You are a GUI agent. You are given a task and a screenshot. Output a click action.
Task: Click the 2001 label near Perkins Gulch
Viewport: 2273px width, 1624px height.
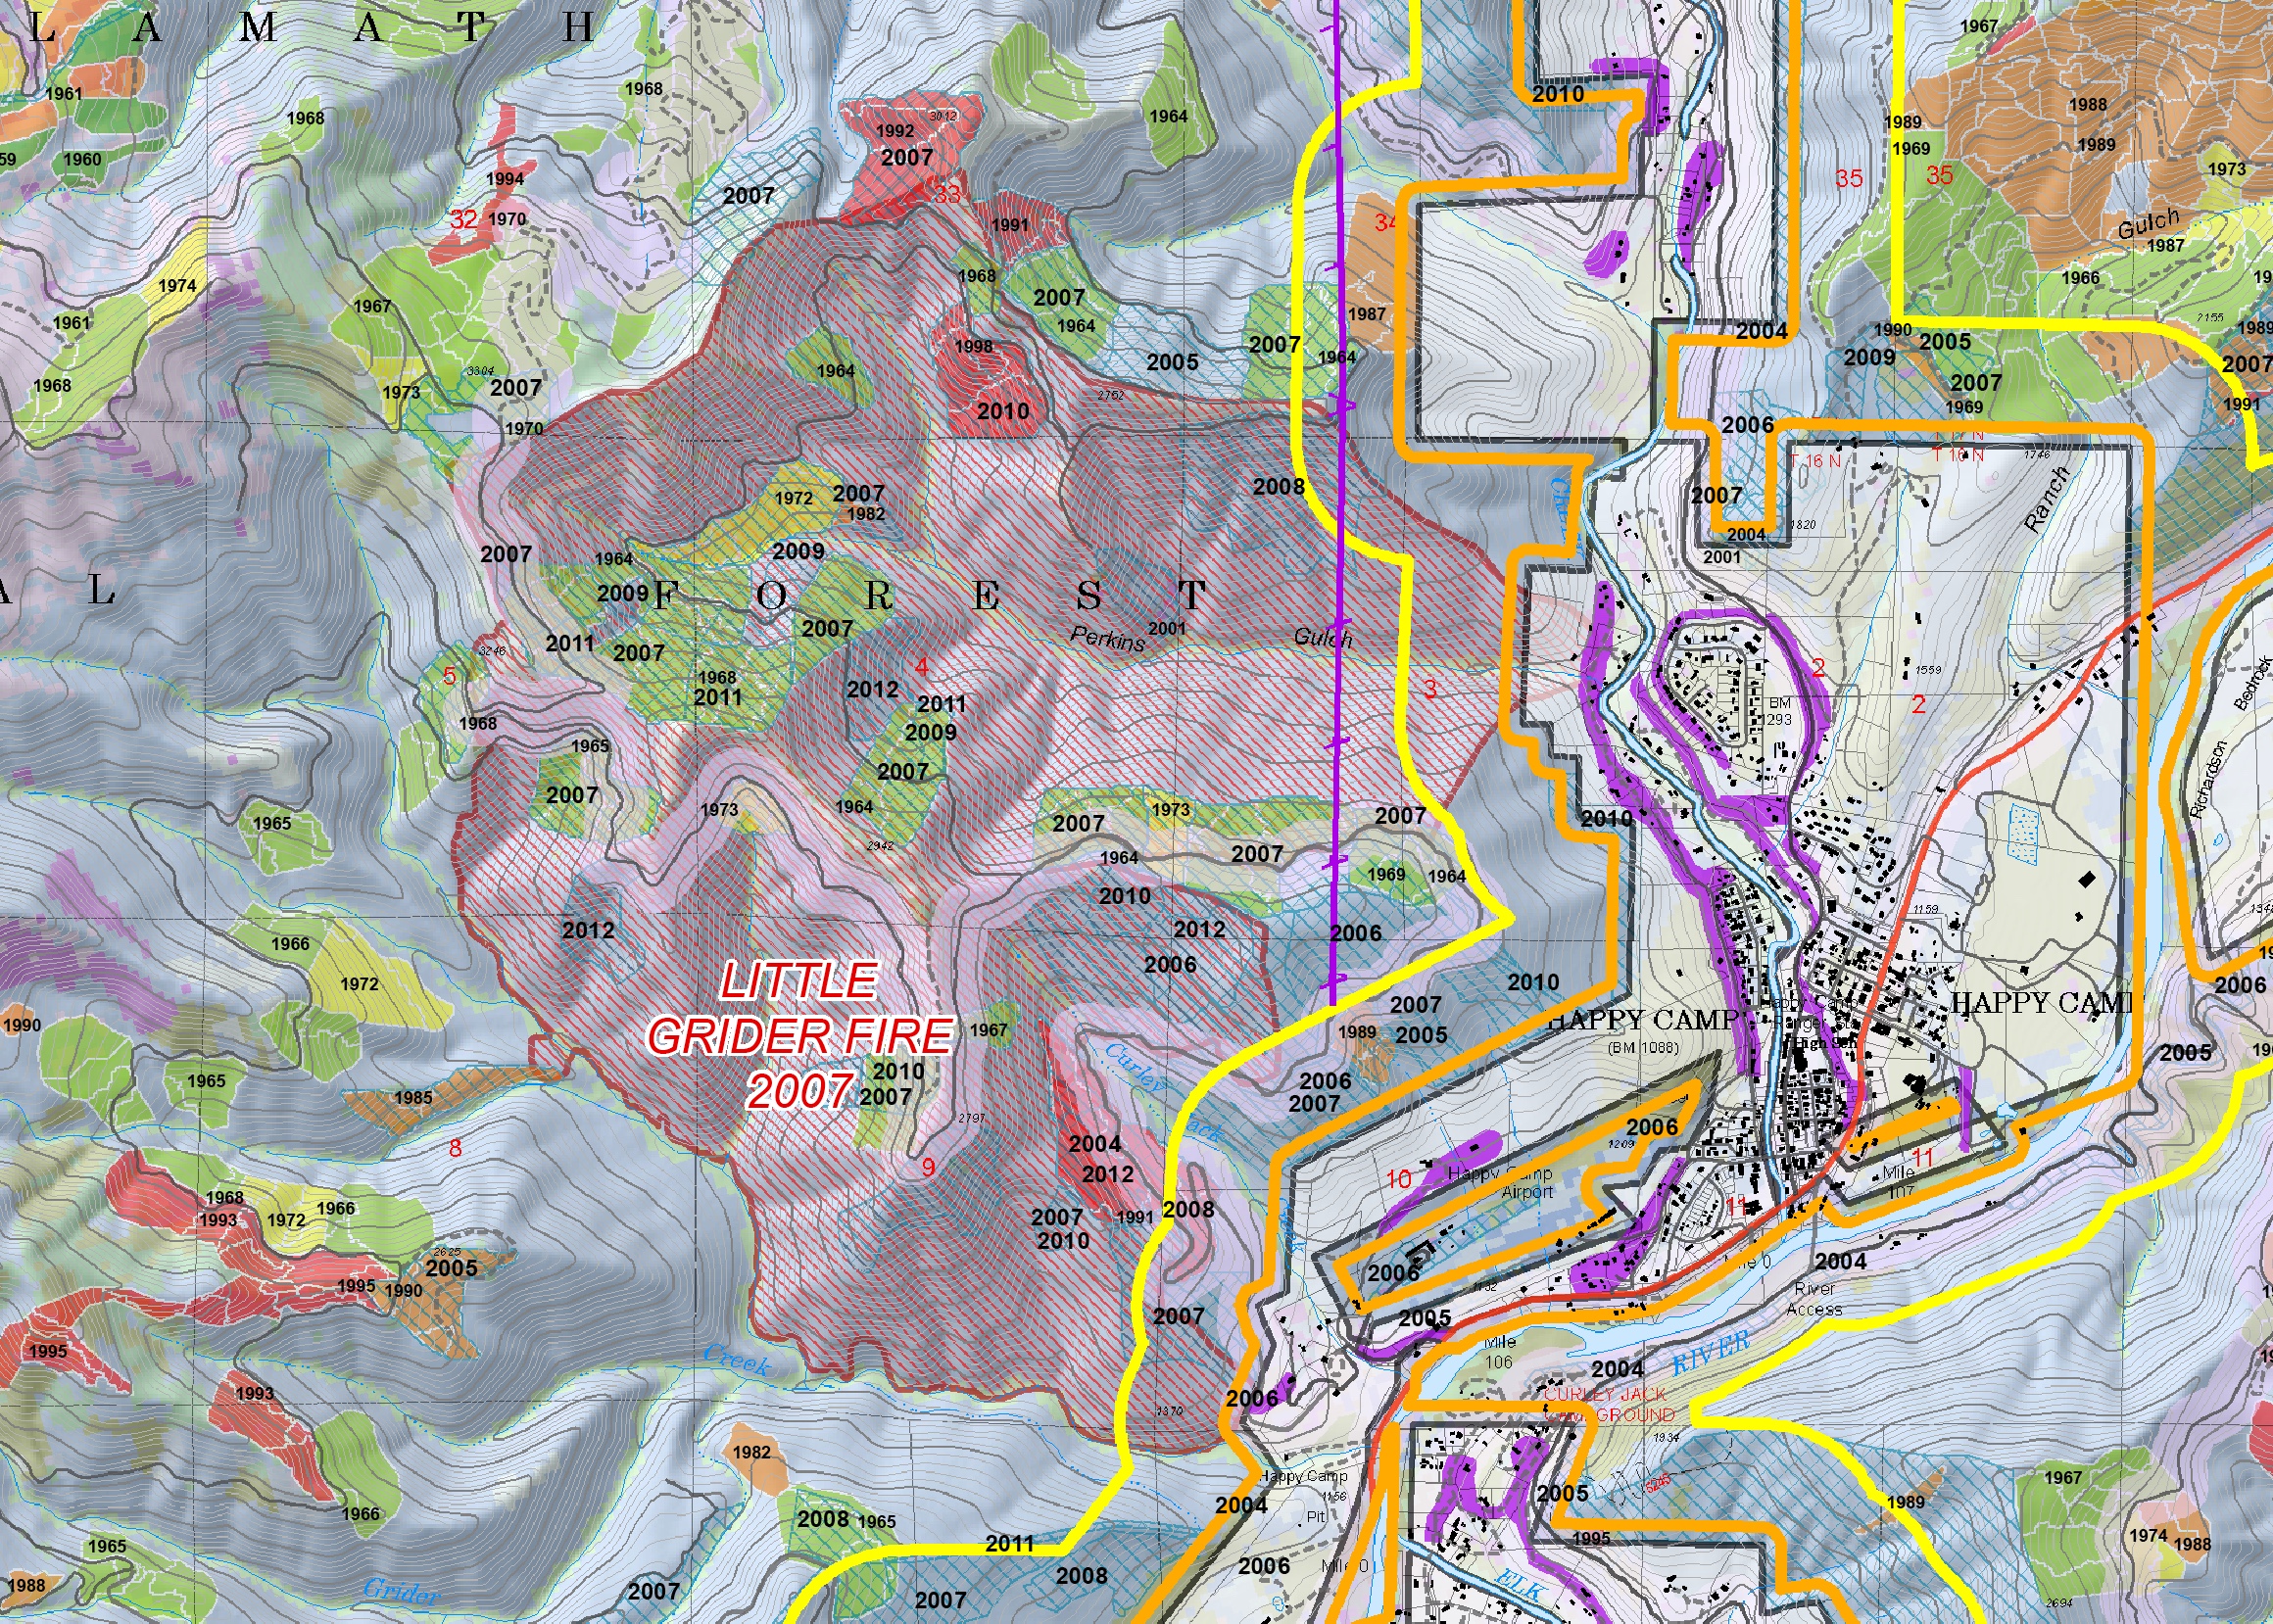click(1166, 628)
